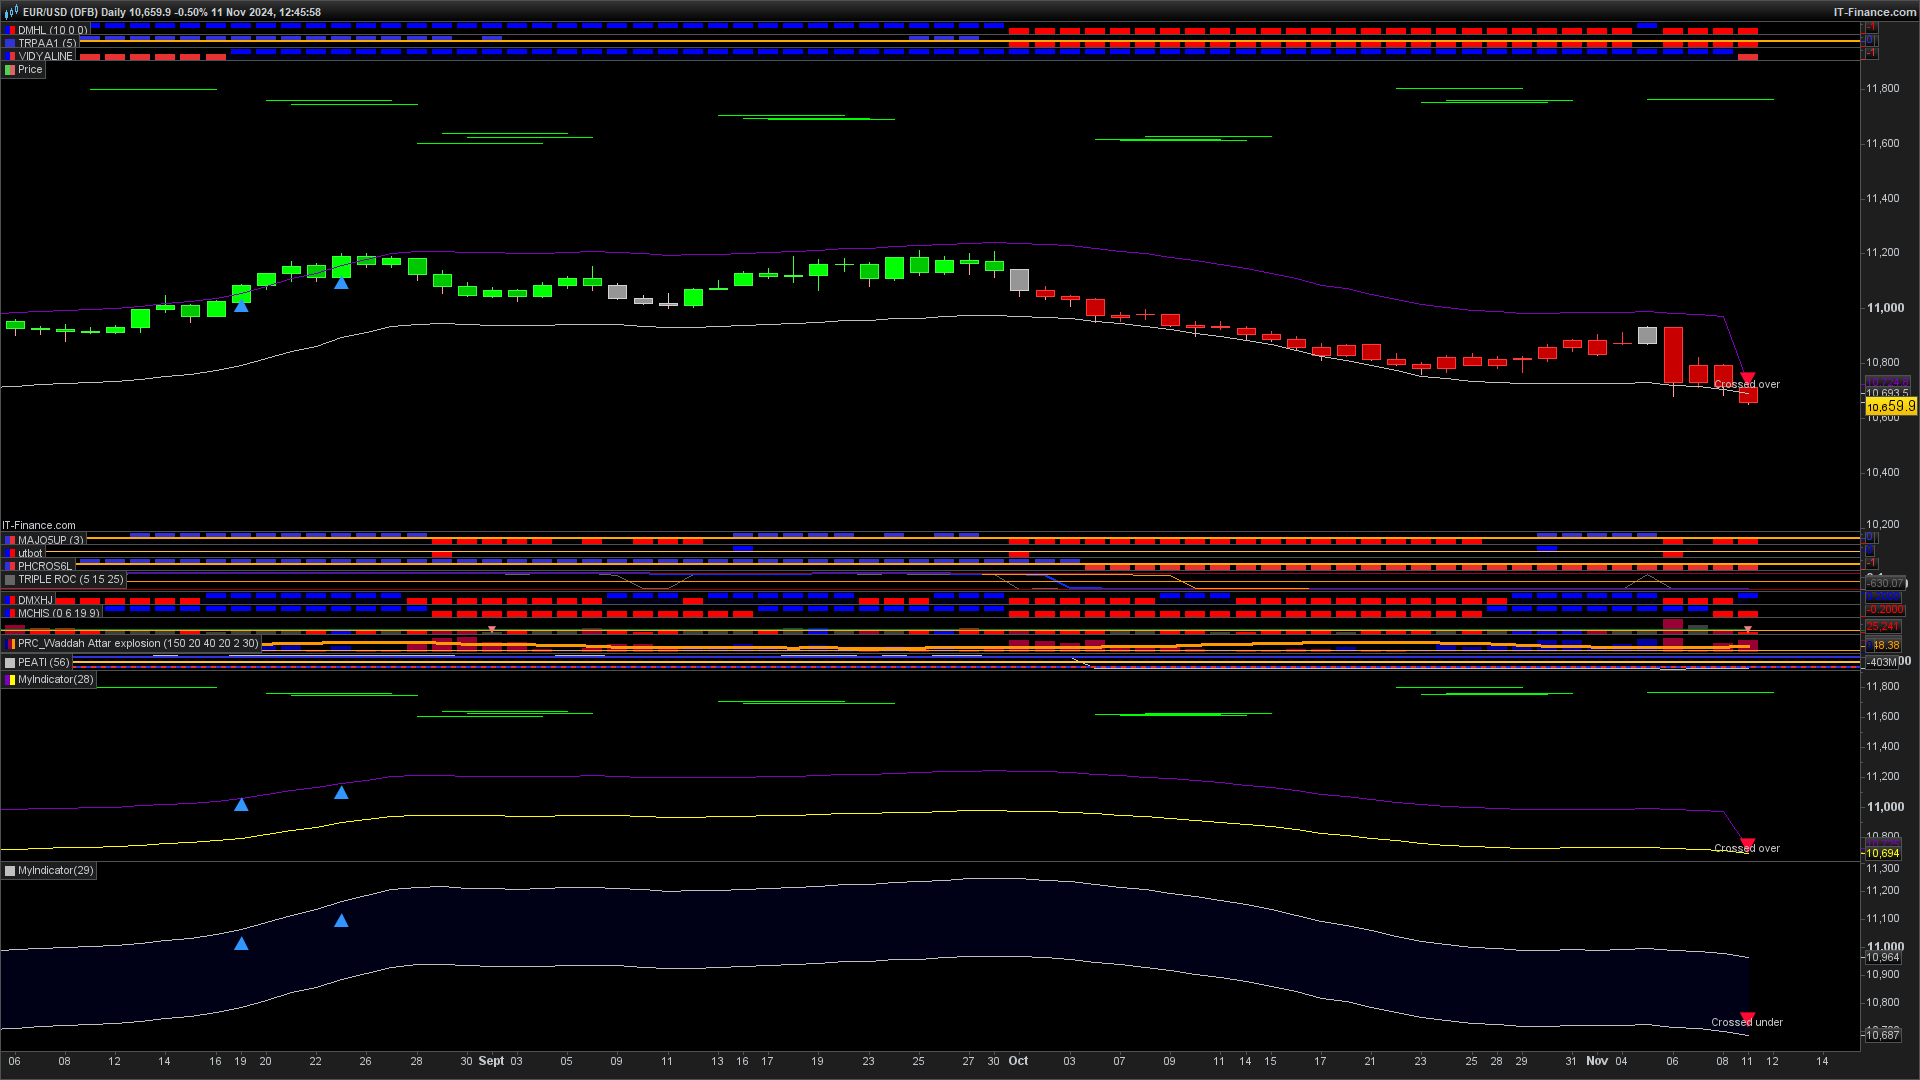Click the IT-Finance.com link at top right
This screenshot has width=1920, height=1080.
pos(1874,12)
